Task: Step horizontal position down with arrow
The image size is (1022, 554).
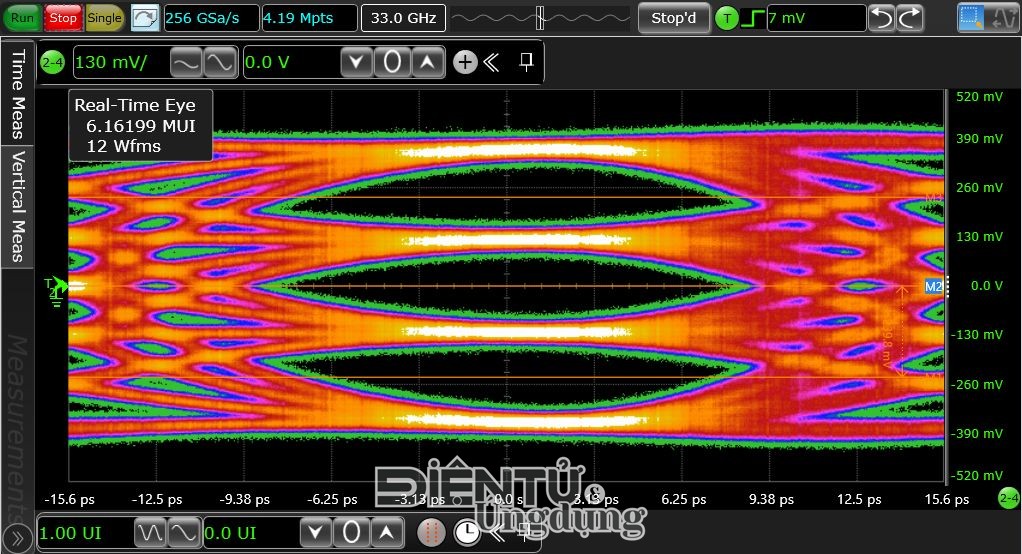Action: point(315,533)
